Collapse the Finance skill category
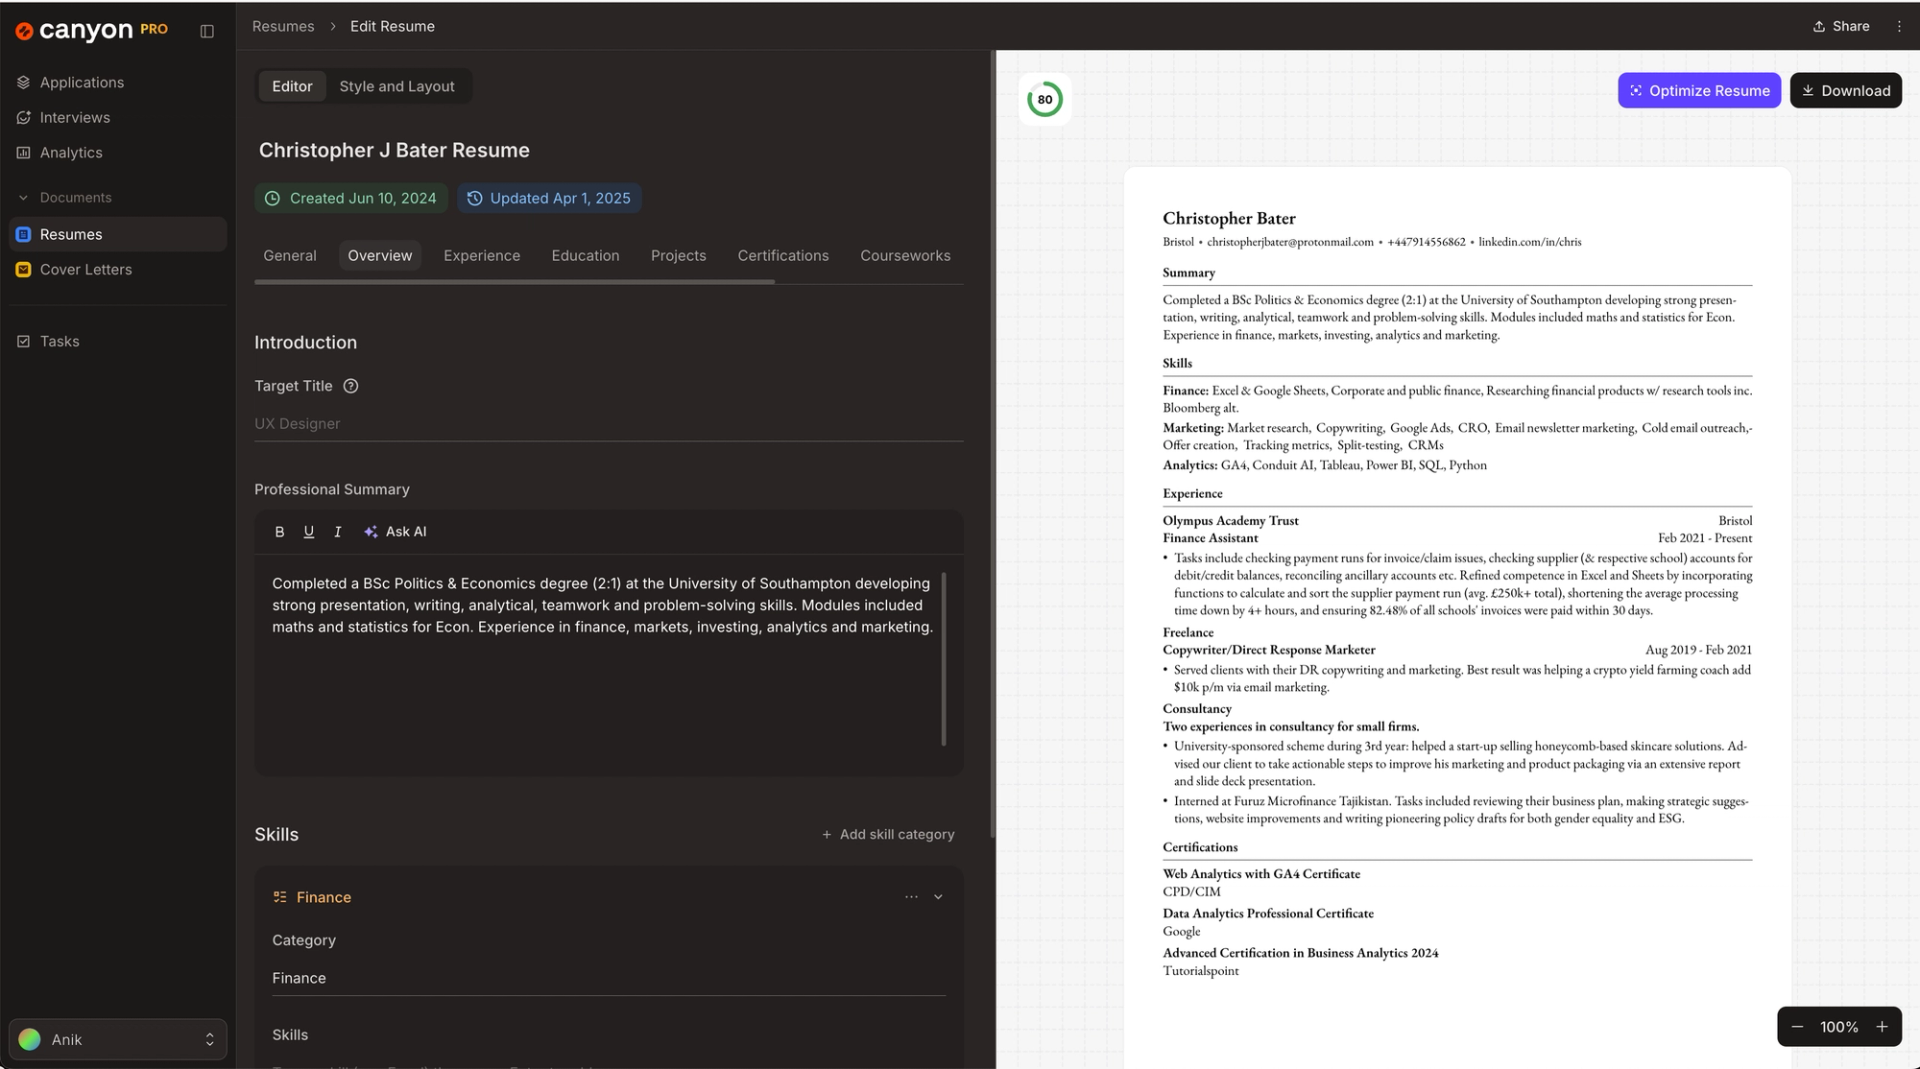 pyautogui.click(x=938, y=897)
